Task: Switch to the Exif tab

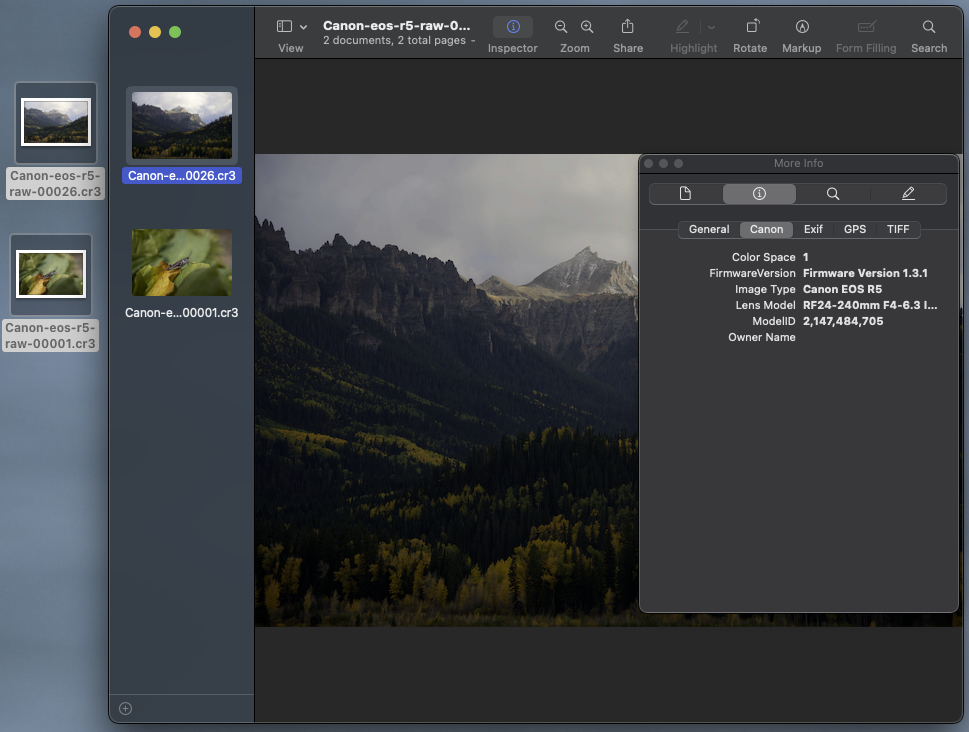Action: tap(813, 229)
